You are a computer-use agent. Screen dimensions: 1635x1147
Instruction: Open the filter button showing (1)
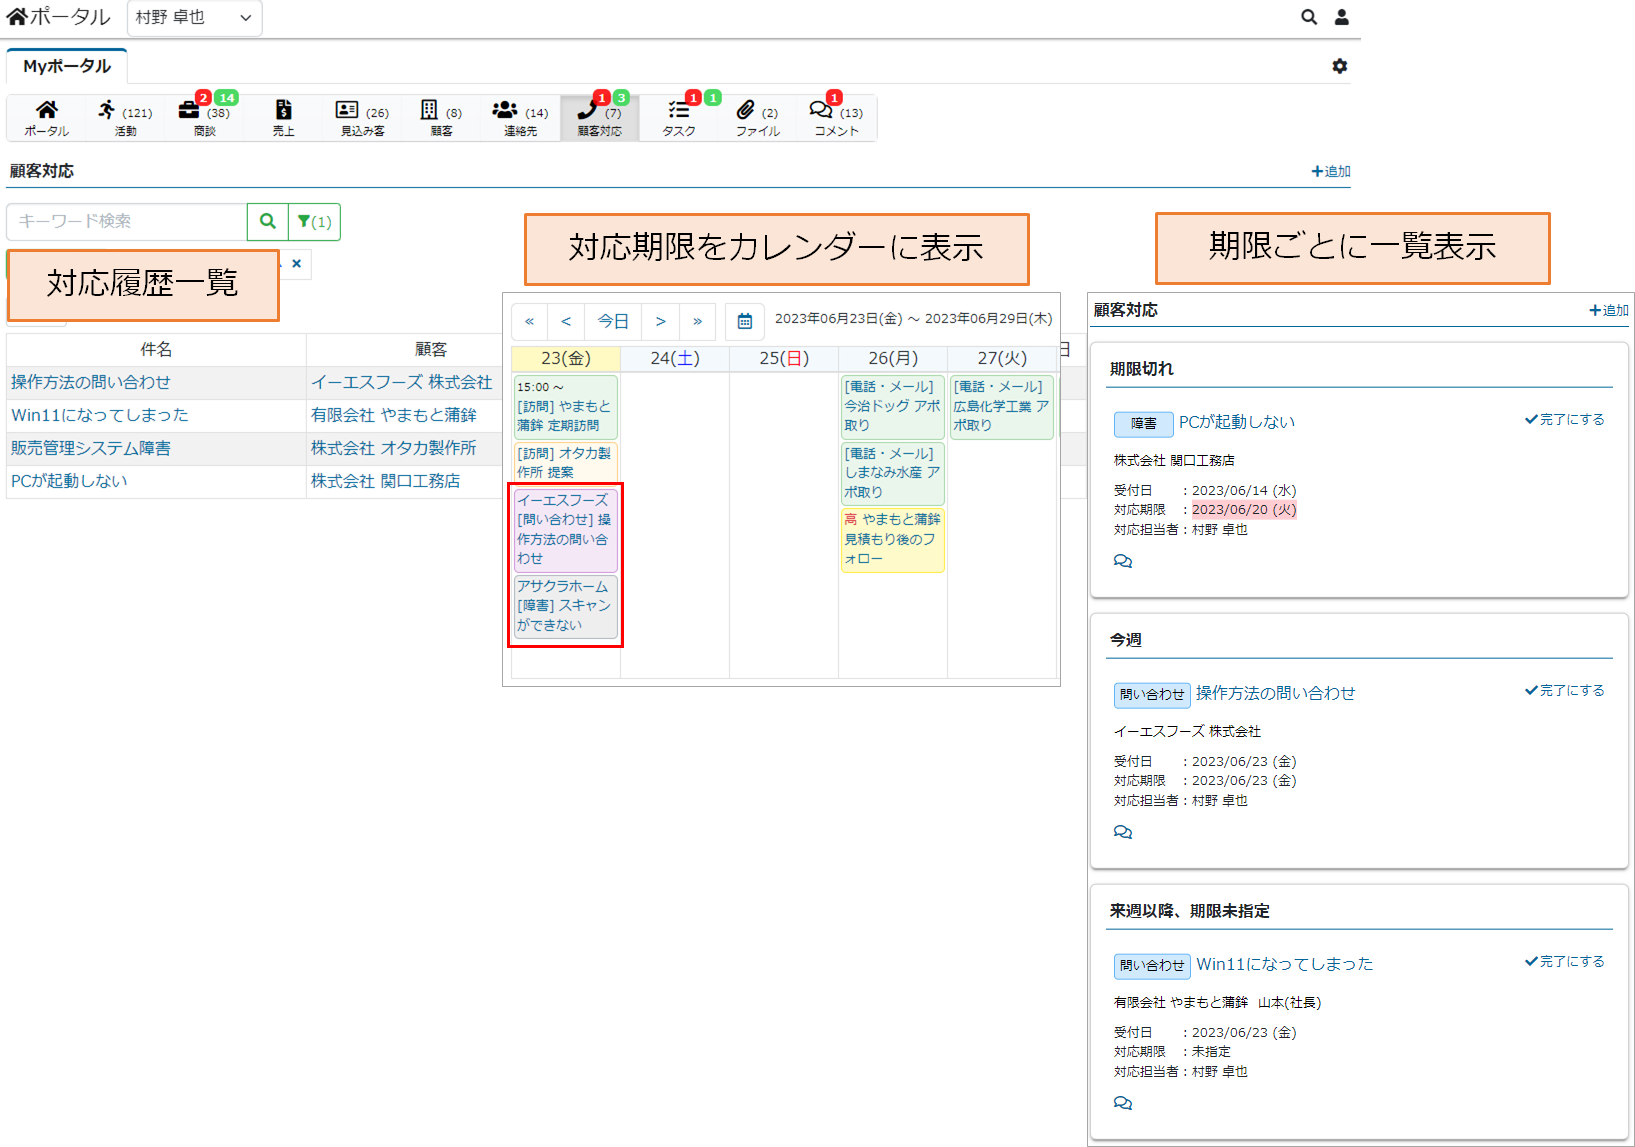pyautogui.click(x=314, y=221)
